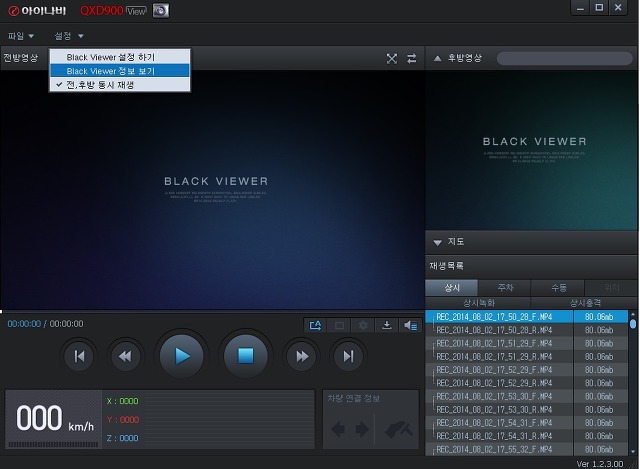Open the 설정 menu
The height and width of the screenshot is (469, 640).
[69, 36]
